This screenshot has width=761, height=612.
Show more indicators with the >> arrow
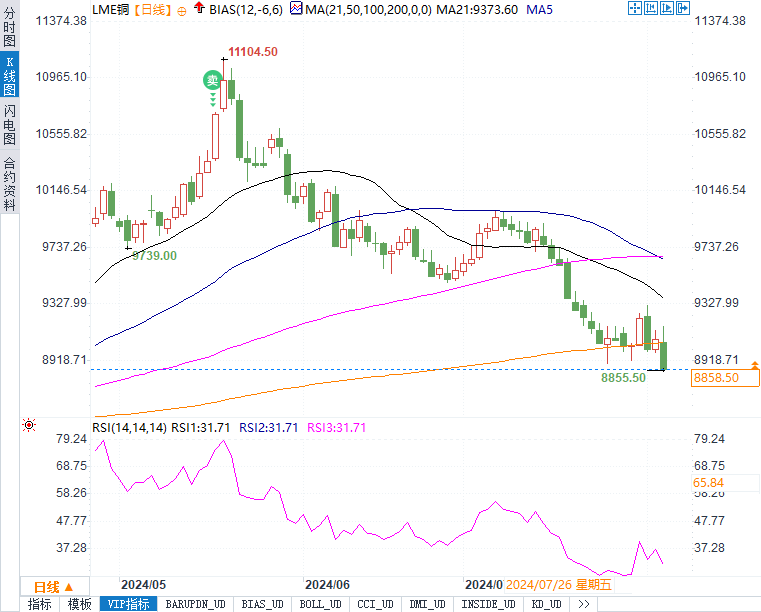click(x=584, y=604)
